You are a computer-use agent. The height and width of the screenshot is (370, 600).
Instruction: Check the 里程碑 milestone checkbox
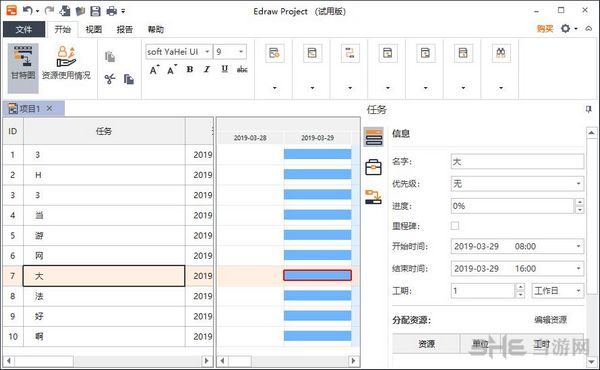tap(455, 226)
